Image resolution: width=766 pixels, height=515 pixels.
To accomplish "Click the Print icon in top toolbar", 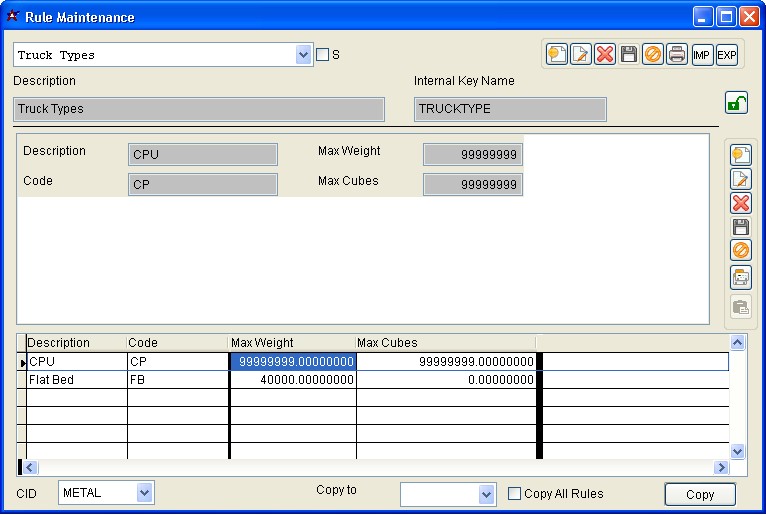I will tap(677, 55).
